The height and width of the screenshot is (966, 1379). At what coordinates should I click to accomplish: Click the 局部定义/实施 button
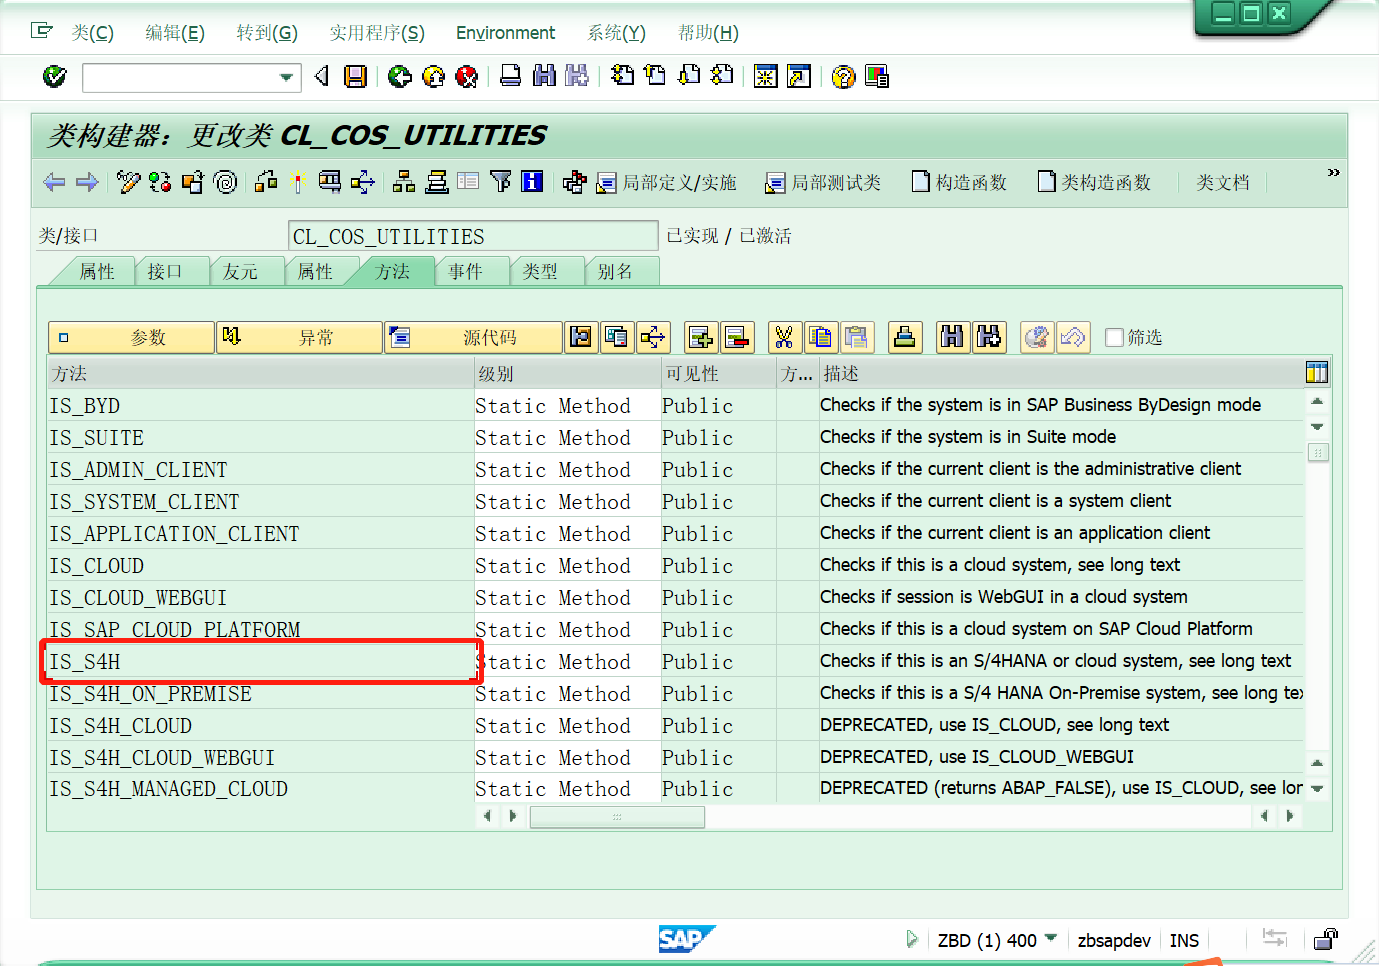pos(666,183)
